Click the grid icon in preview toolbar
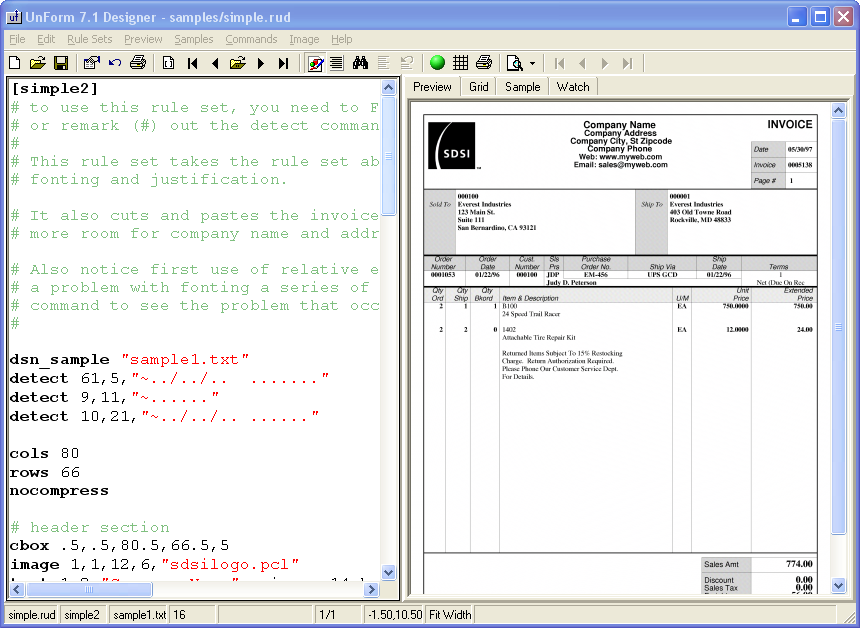Viewport: 860px width, 628px height. pos(461,63)
